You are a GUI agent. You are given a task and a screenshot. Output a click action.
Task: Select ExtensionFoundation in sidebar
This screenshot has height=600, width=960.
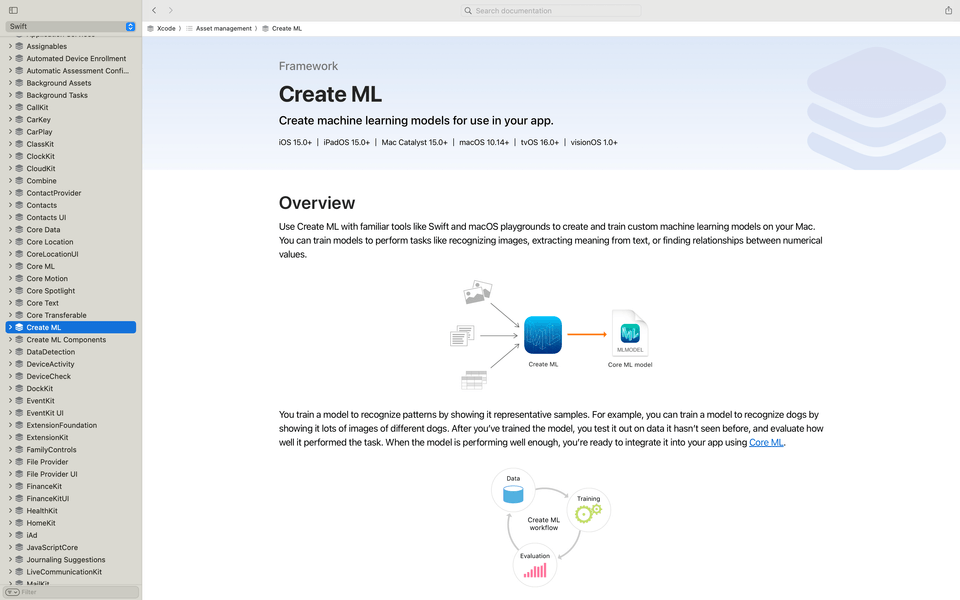click(x=61, y=426)
